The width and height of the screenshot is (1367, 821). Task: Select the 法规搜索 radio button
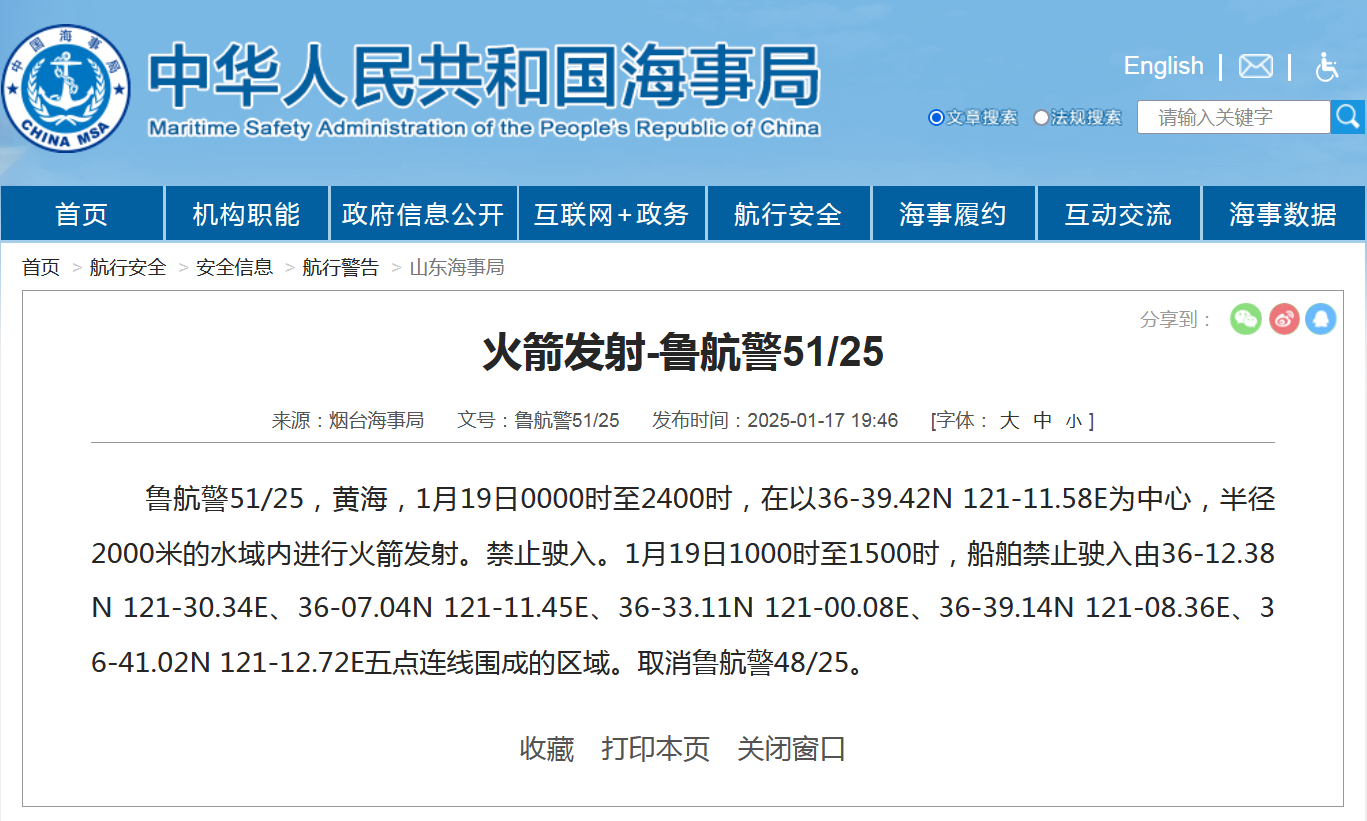tap(1041, 118)
